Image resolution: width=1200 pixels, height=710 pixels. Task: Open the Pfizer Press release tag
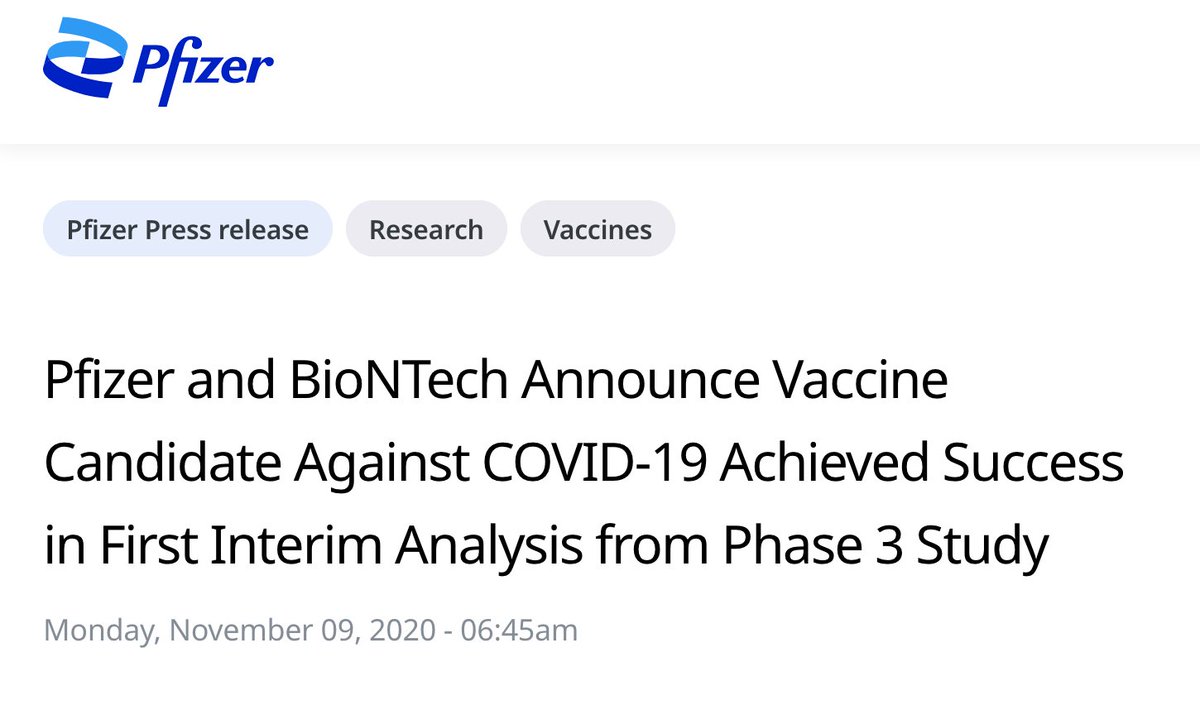click(x=187, y=229)
